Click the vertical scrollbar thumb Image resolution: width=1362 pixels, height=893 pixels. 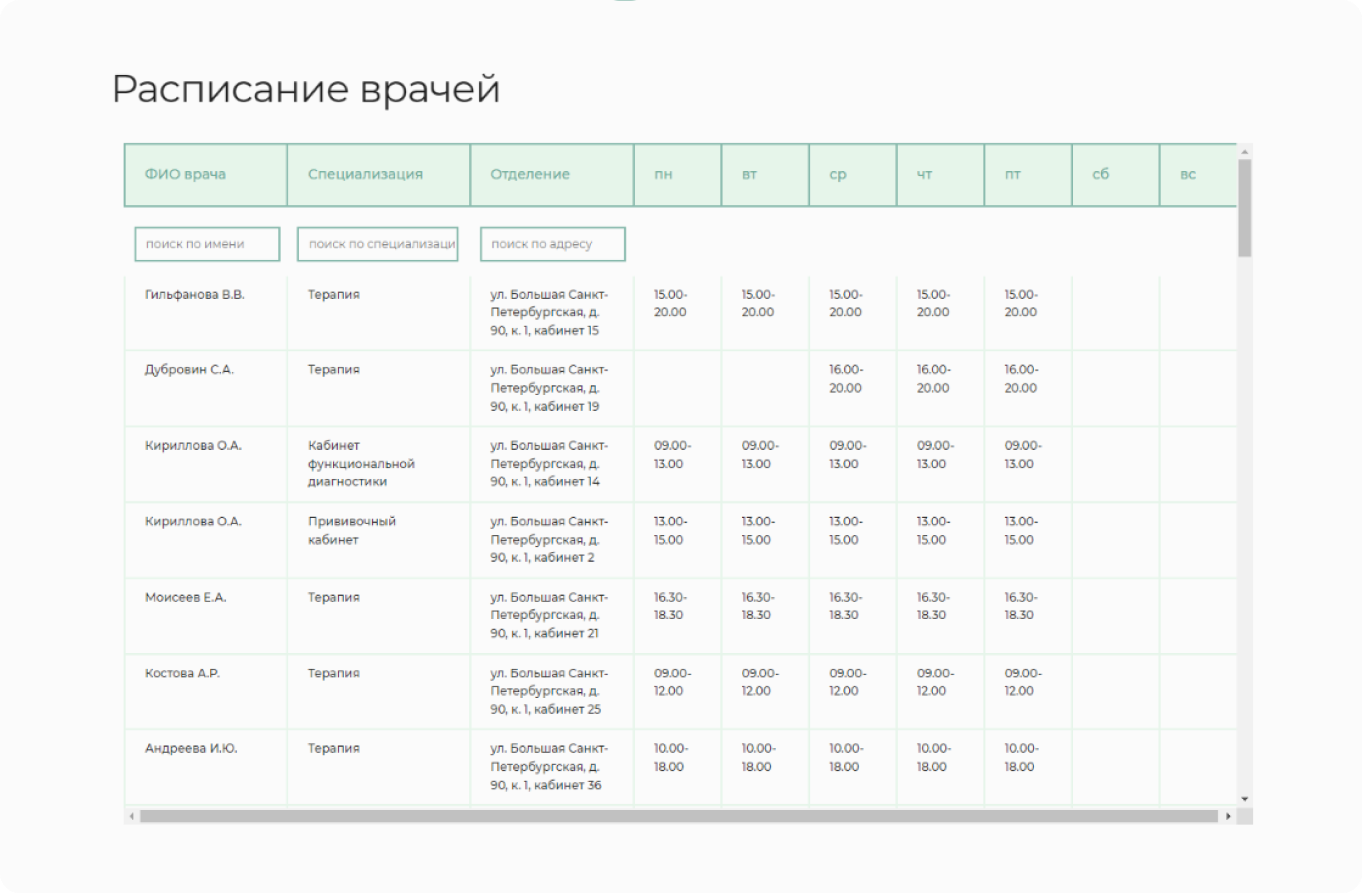(x=1244, y=208)
